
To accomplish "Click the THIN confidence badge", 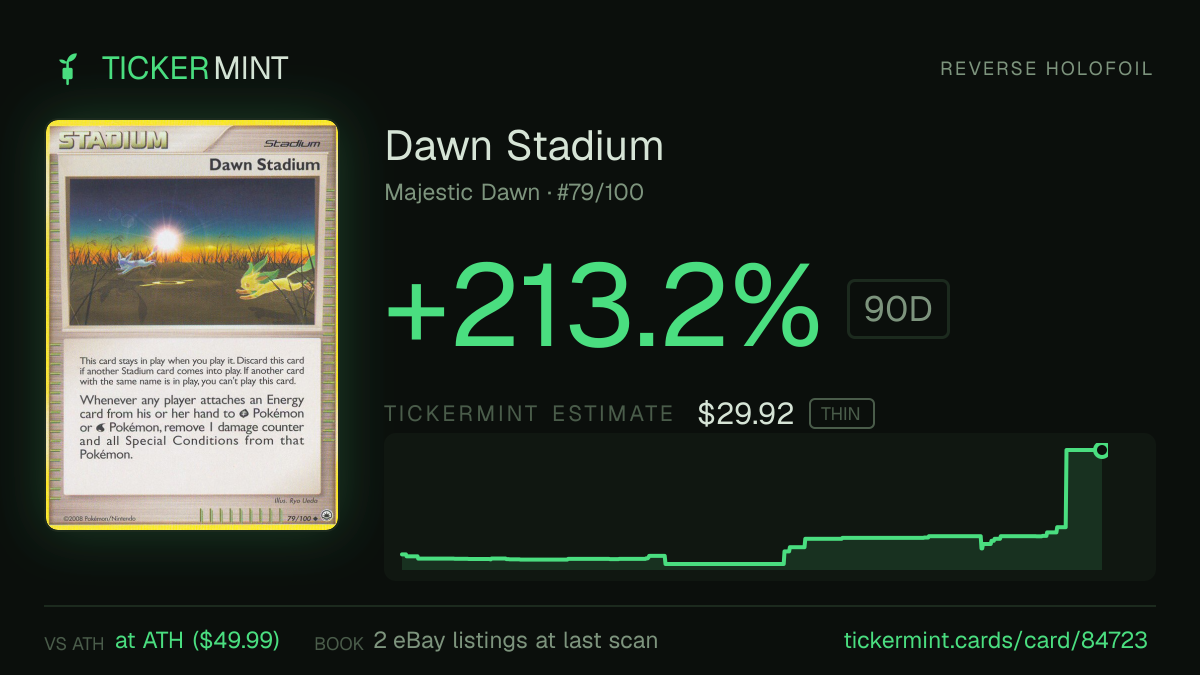I will coord(842,414).
